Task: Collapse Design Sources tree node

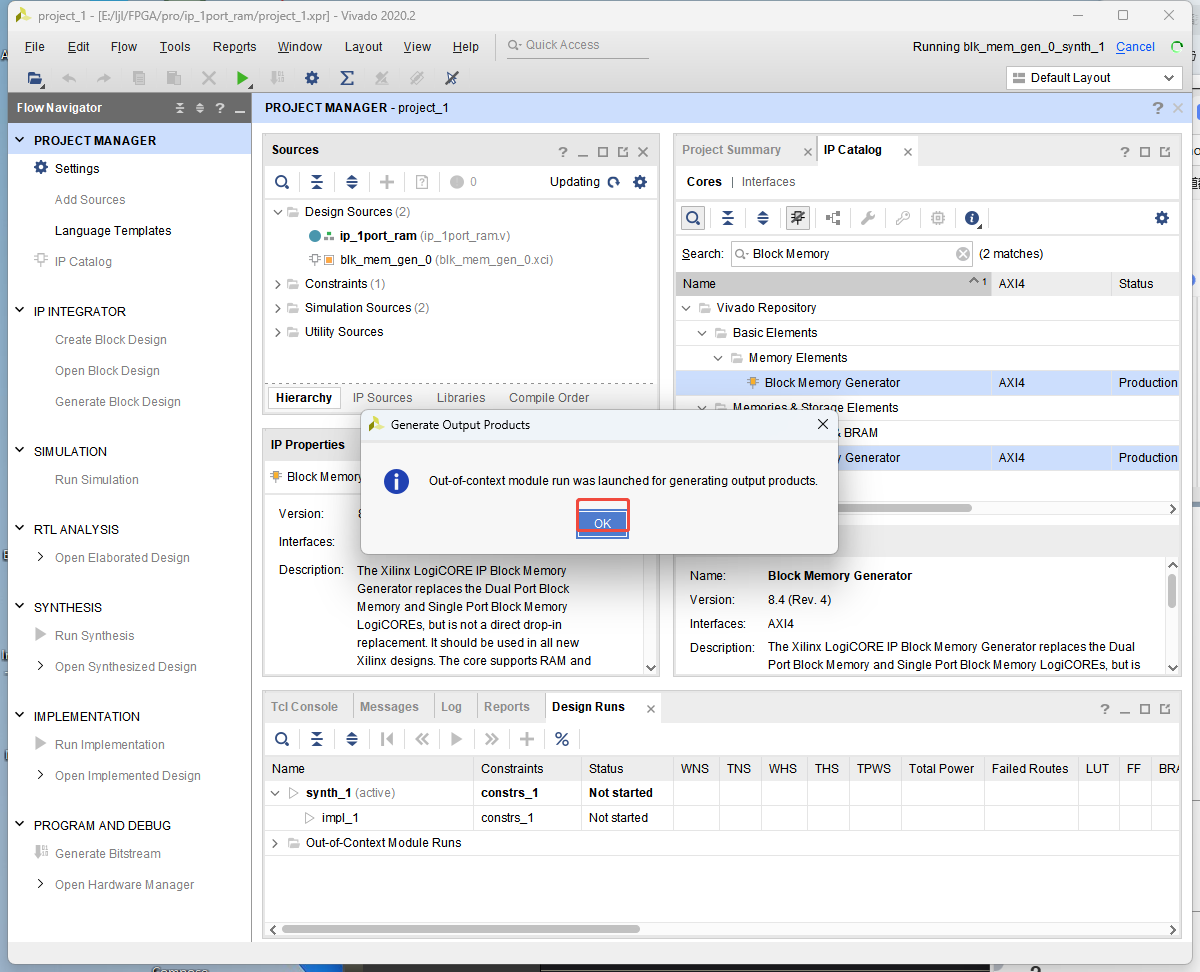Action: pos(278,212)
